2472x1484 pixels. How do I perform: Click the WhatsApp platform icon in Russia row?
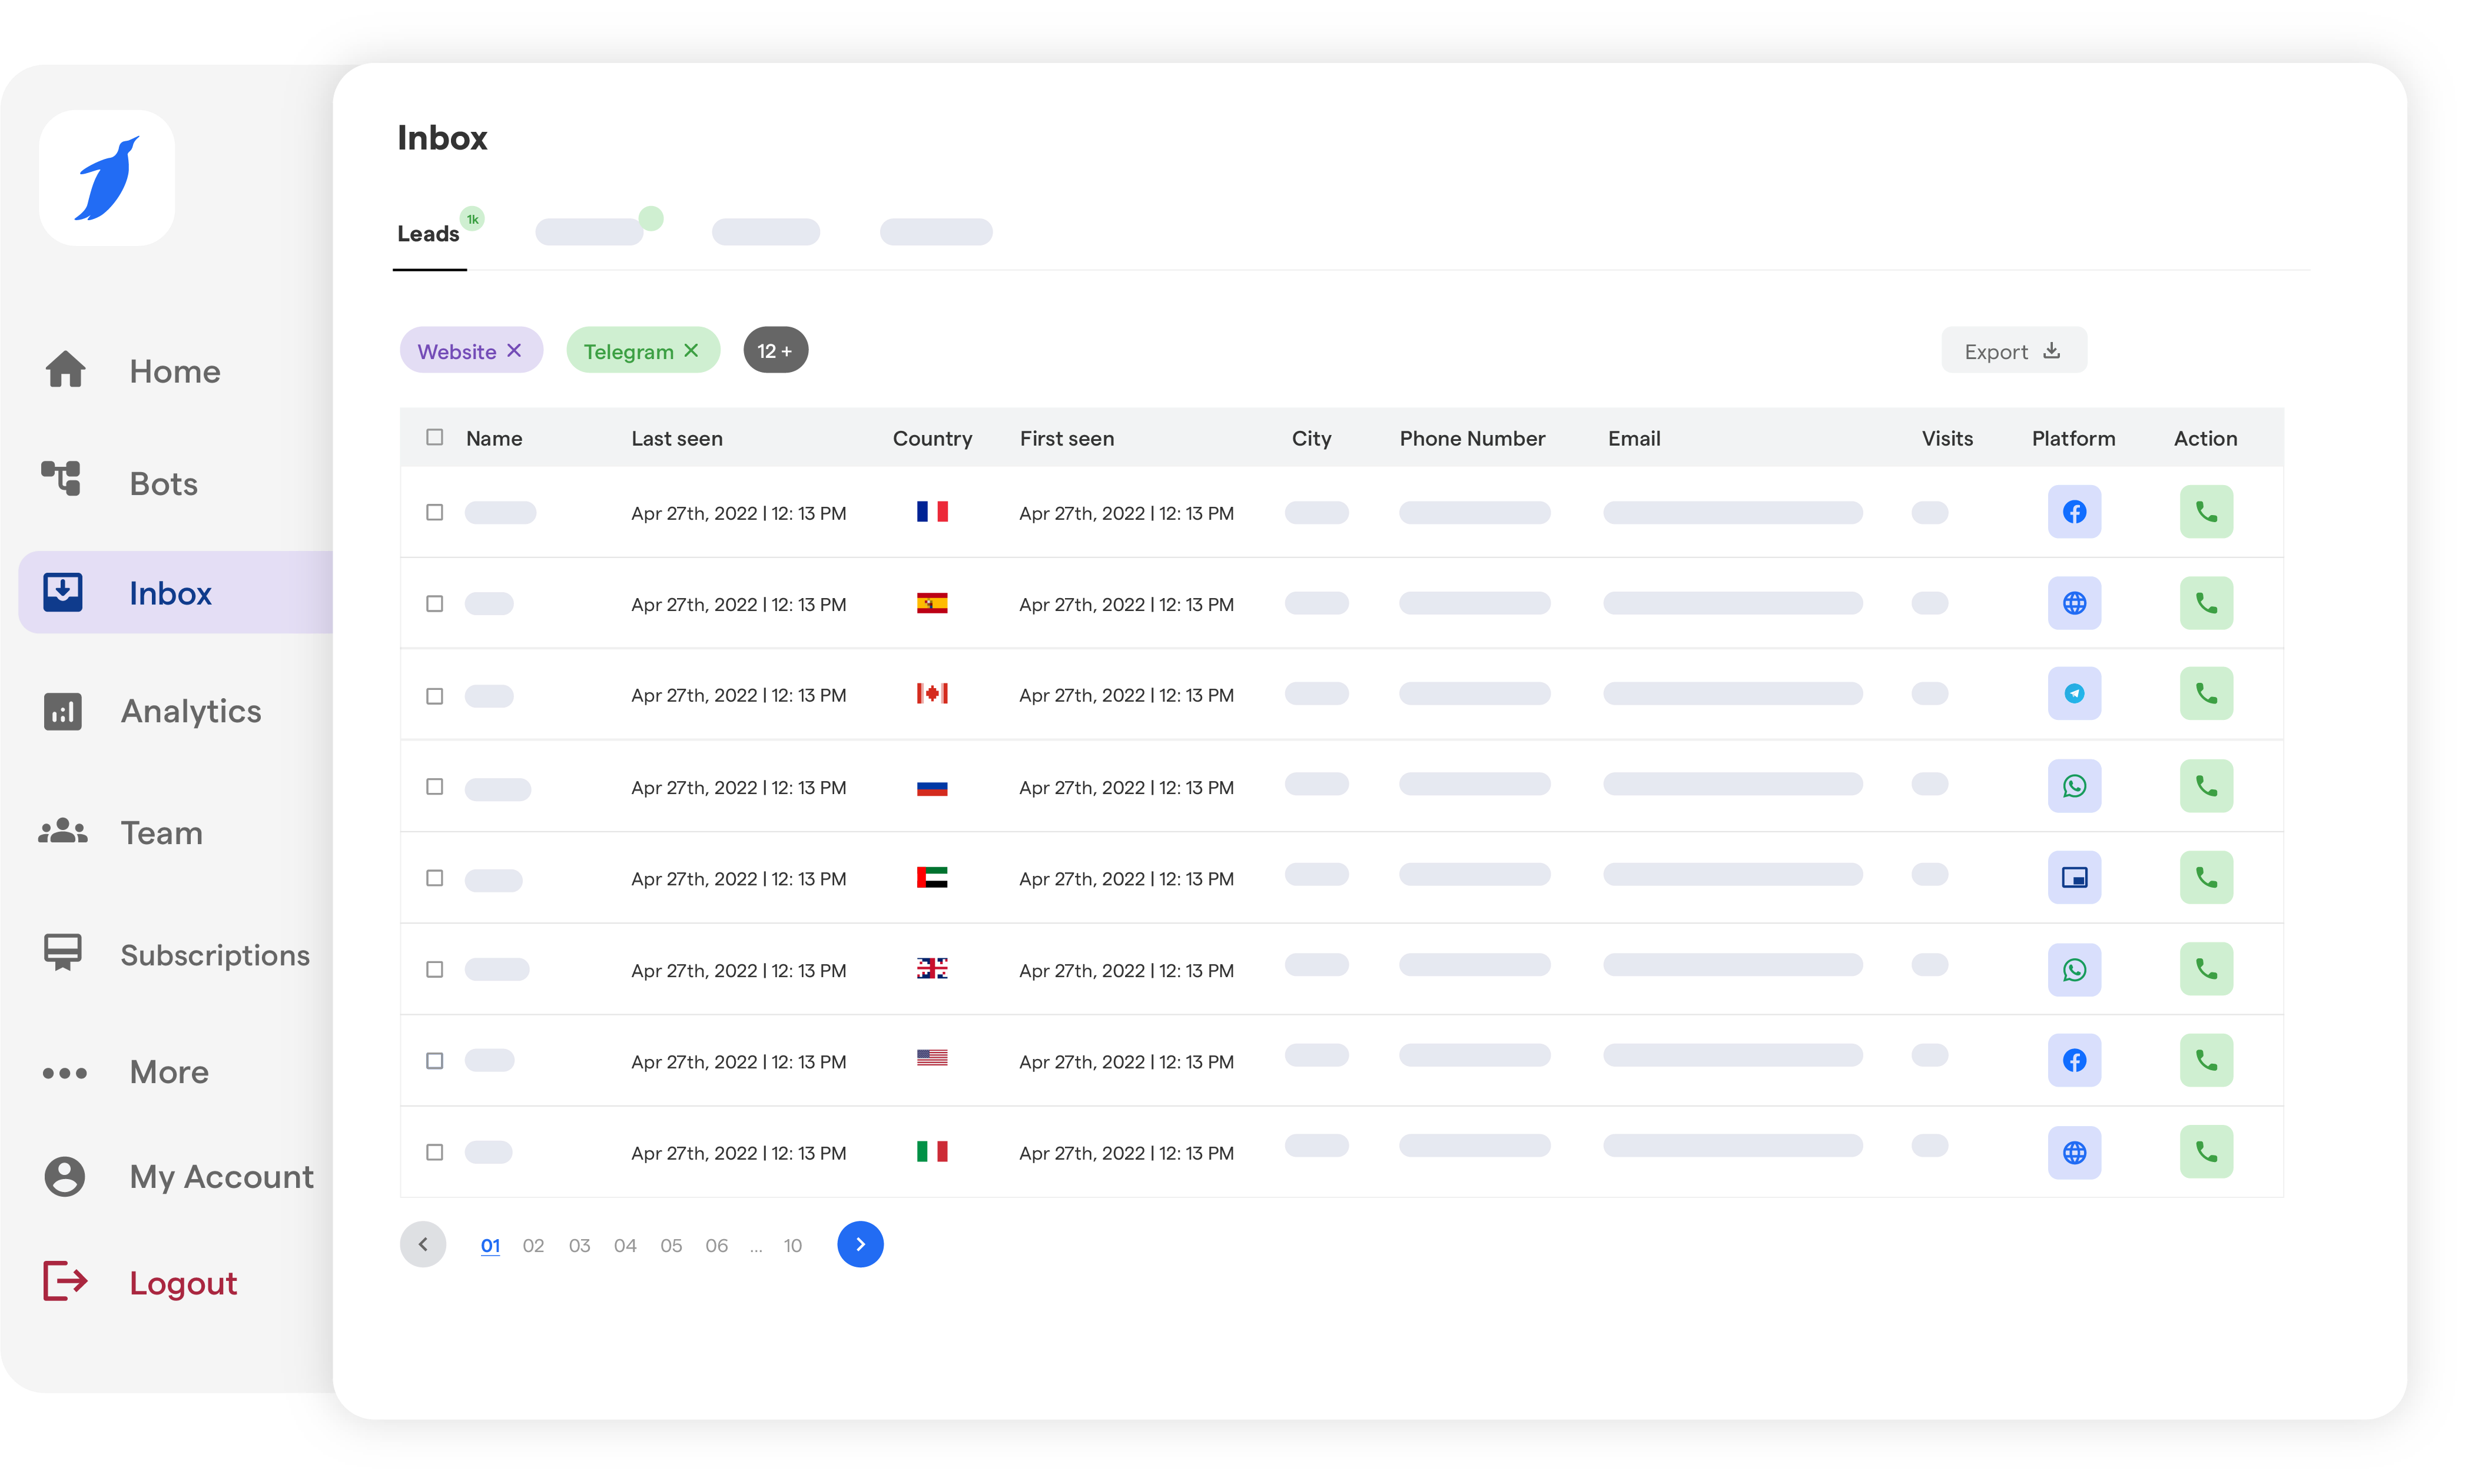2074,786
